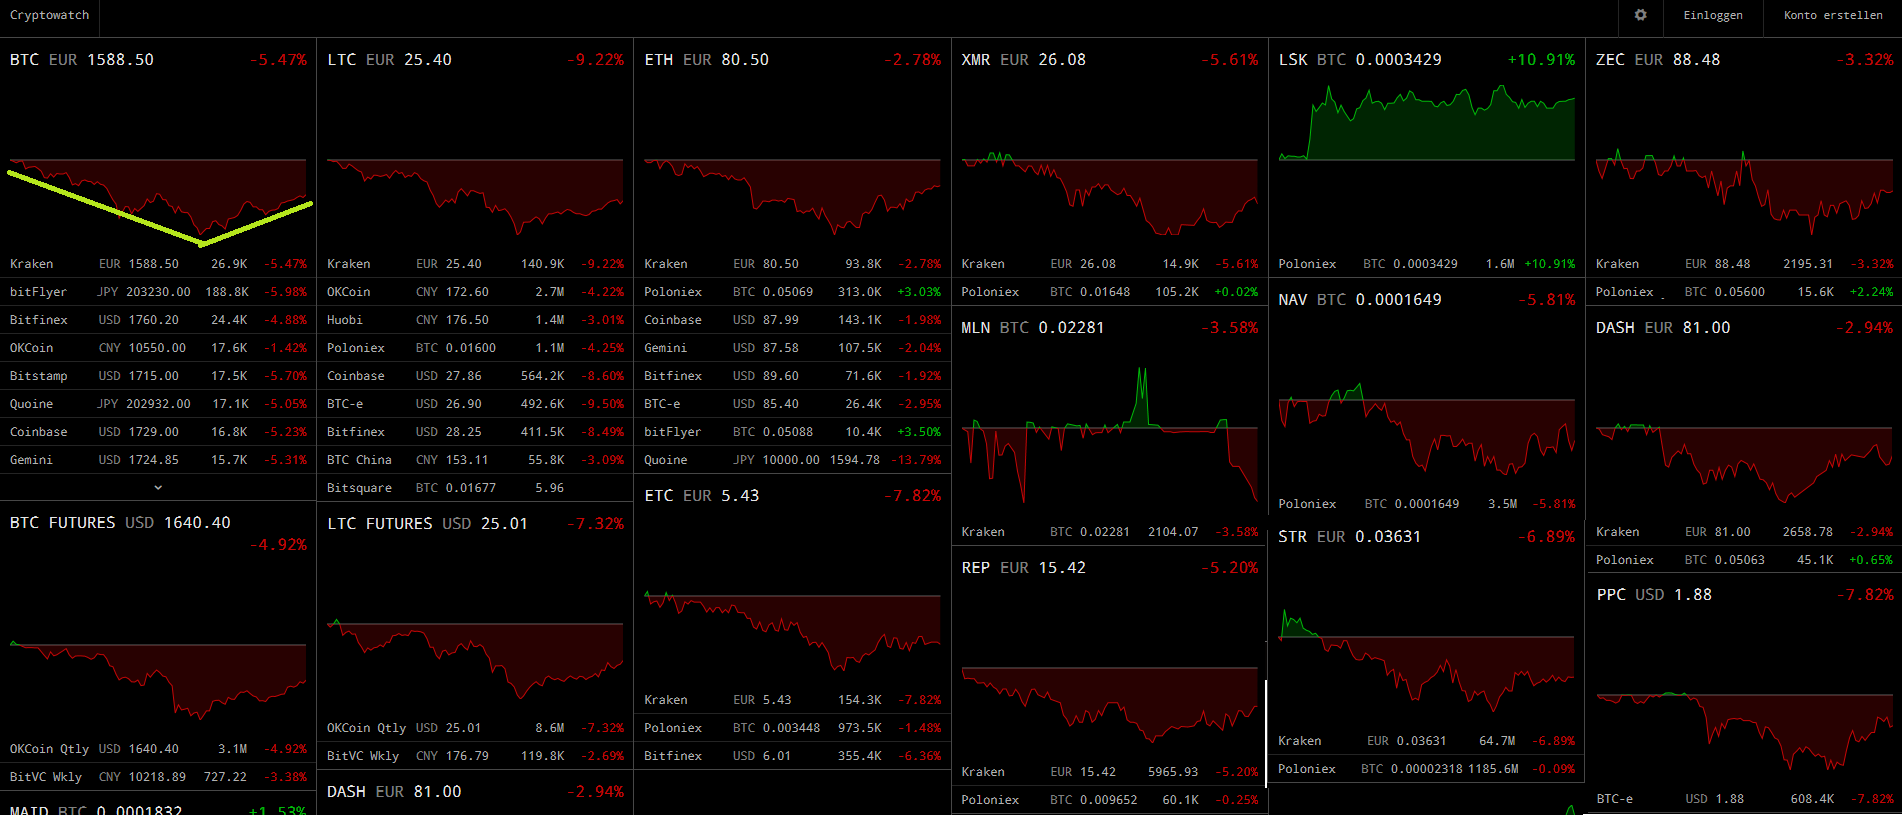1902x816 pixels.
Task: Open the Bitfinex USD 6.01 row
Action: tap(793, 756)
